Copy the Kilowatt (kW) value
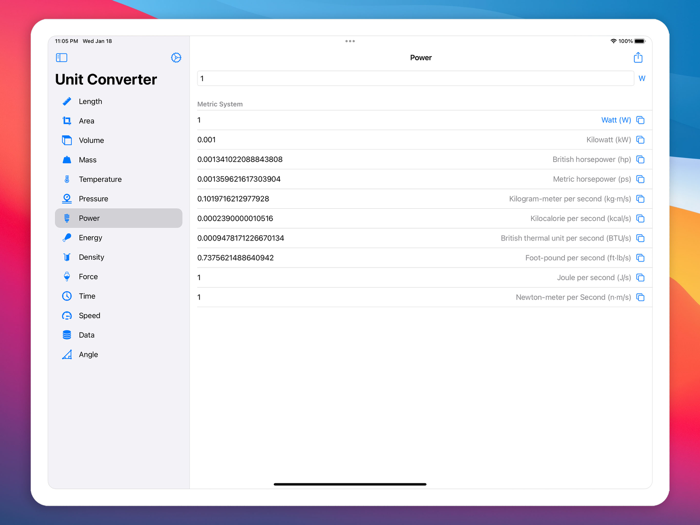Screen dimensions: 700x525 641,140
